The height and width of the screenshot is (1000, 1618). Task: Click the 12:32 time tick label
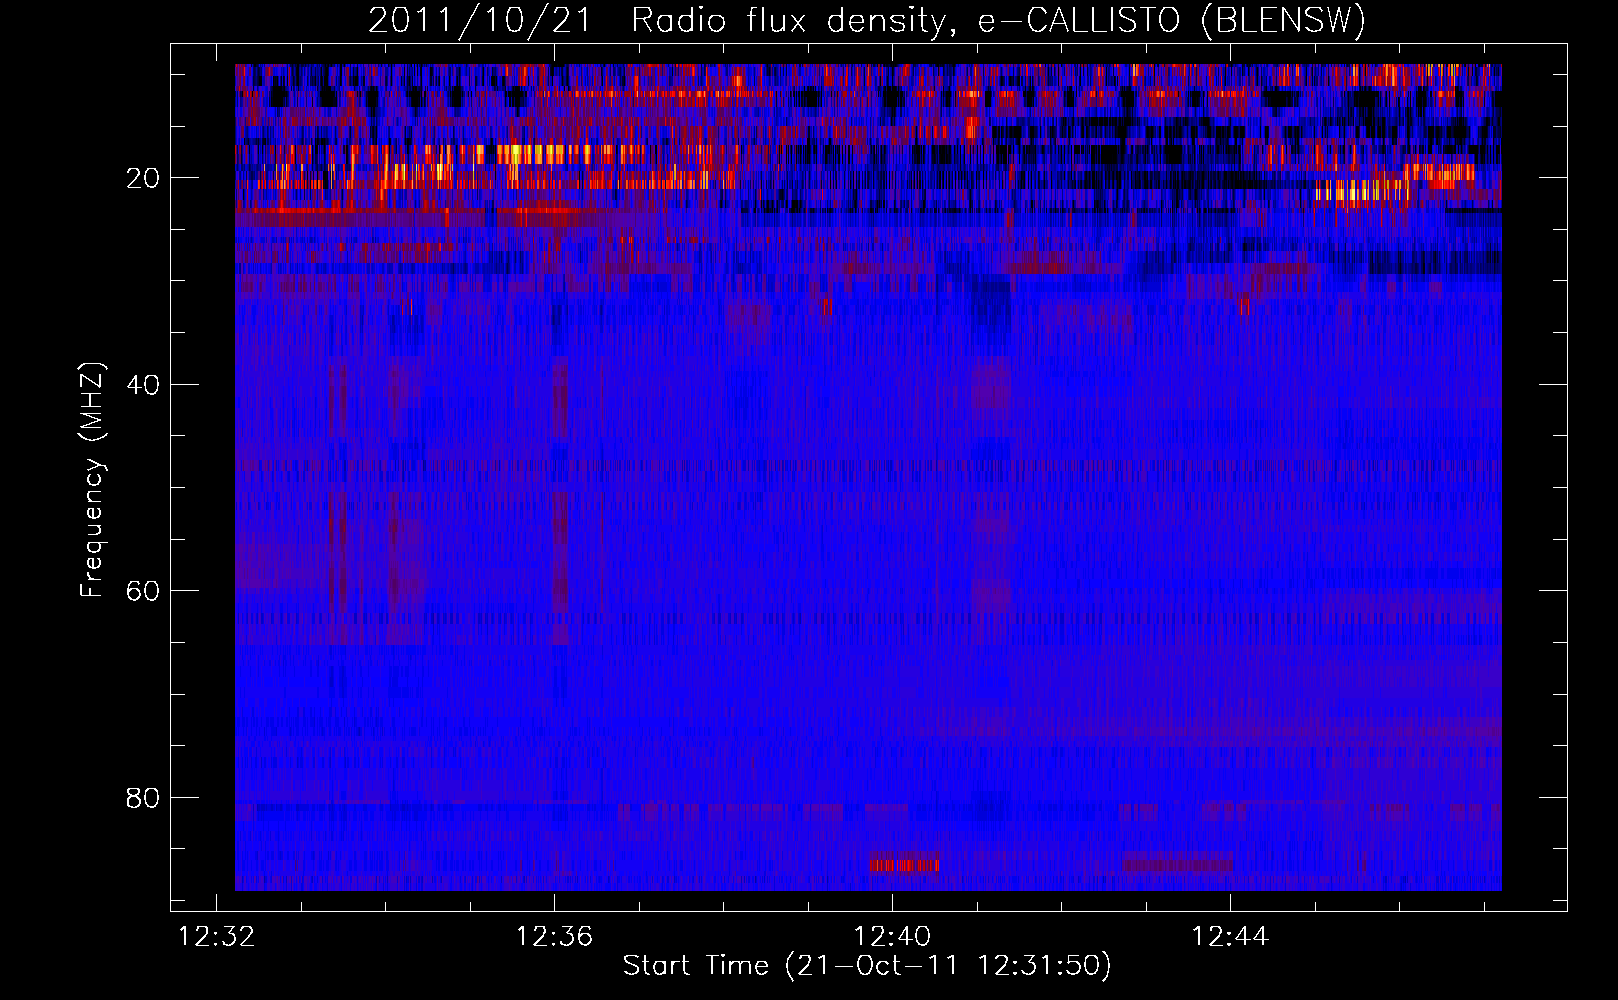click(x=216, y=937)
